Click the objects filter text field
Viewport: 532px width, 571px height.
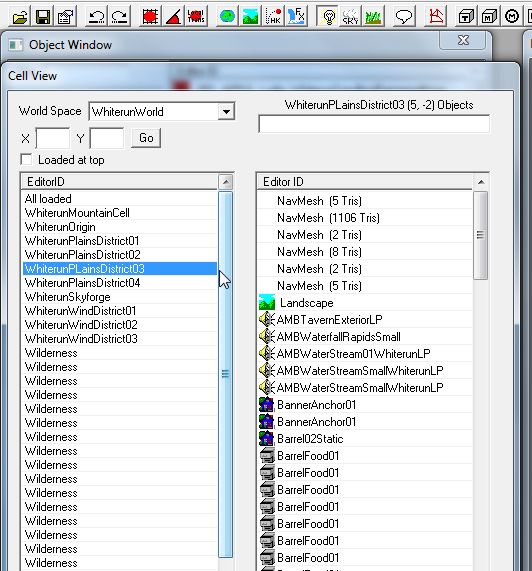(x=374, y=124)
